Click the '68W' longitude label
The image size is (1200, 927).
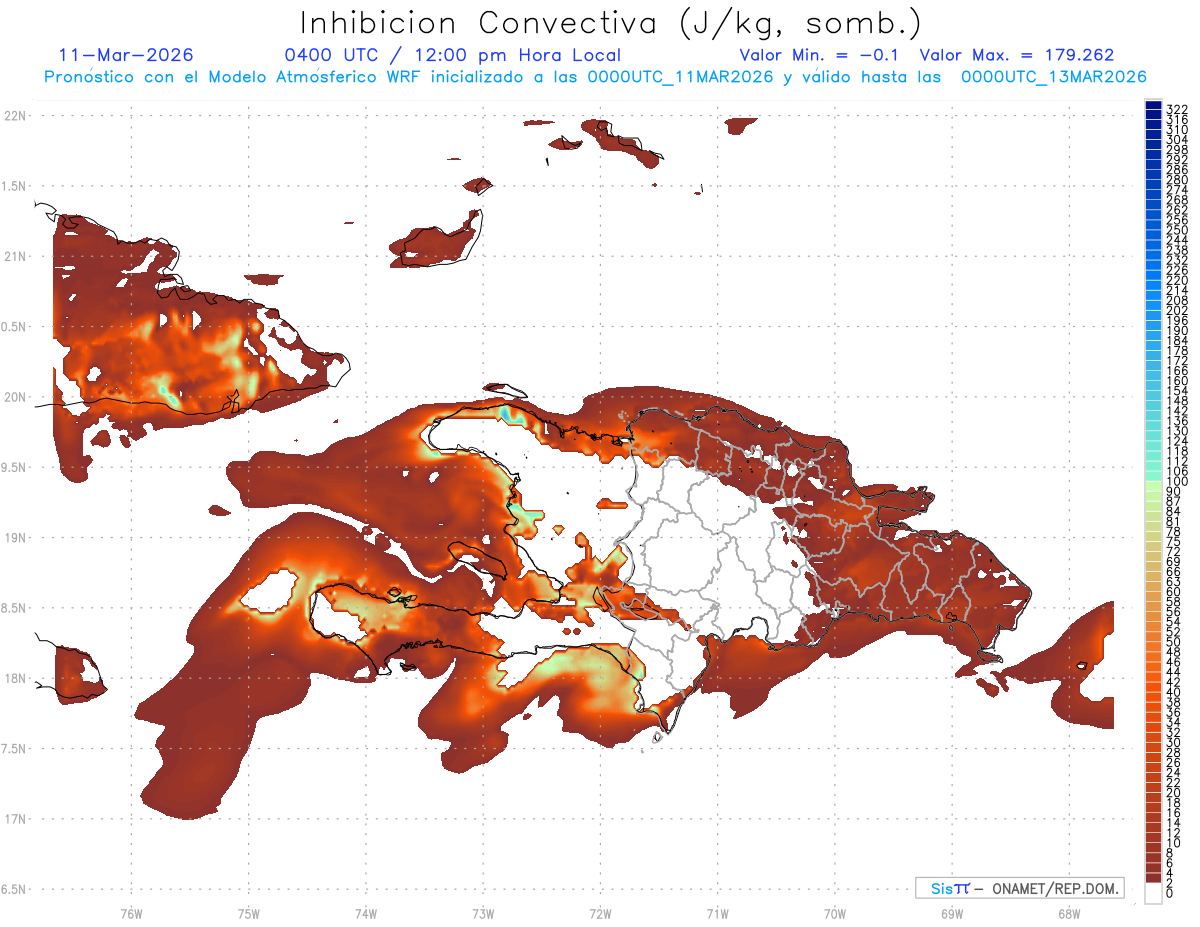pos(1068,913)
